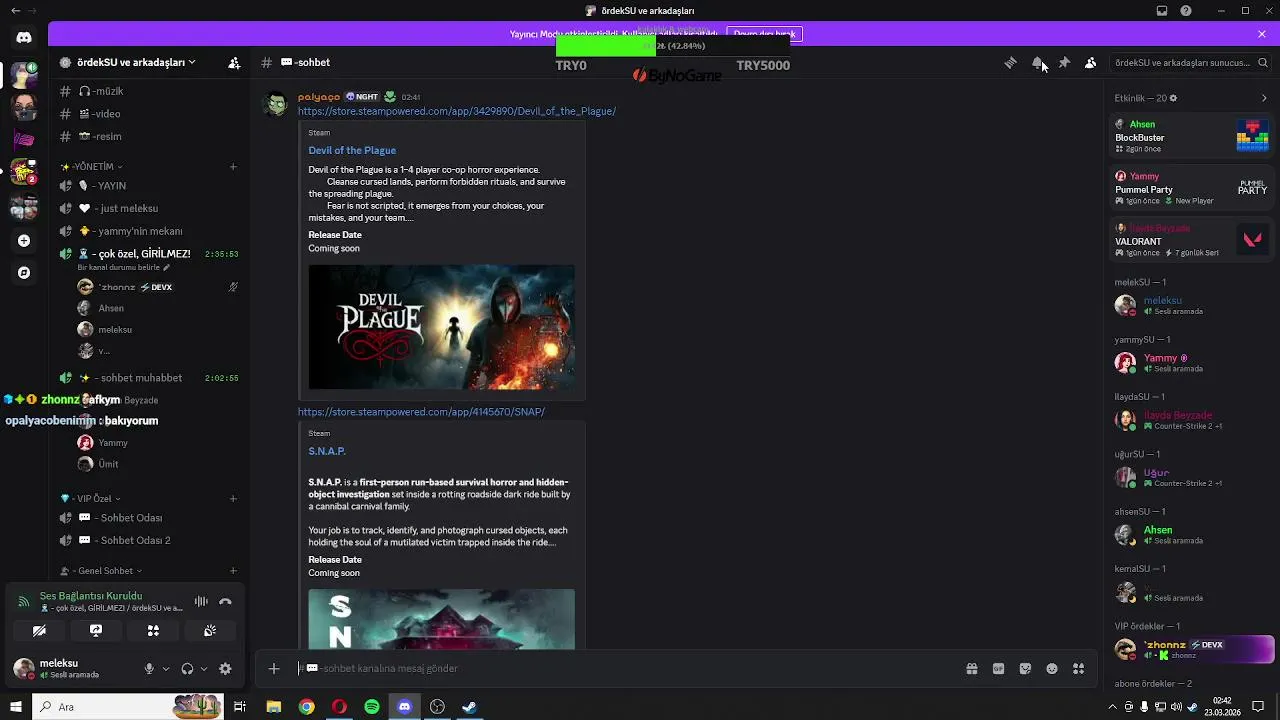Screen dimensions: 1280x720
Task: Open discover servers compass icon
Action: coord(24,272)
